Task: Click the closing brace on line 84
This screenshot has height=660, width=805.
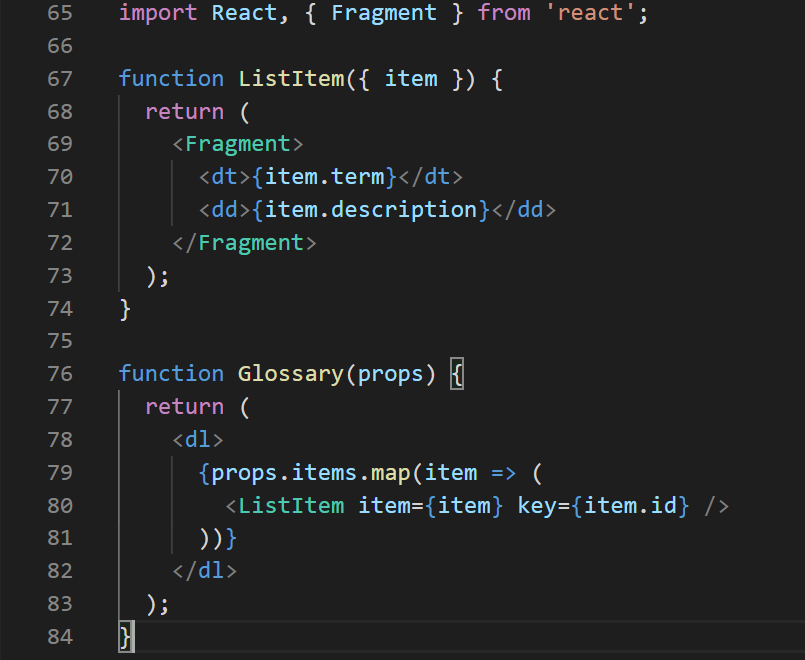Action: point(124,636)
